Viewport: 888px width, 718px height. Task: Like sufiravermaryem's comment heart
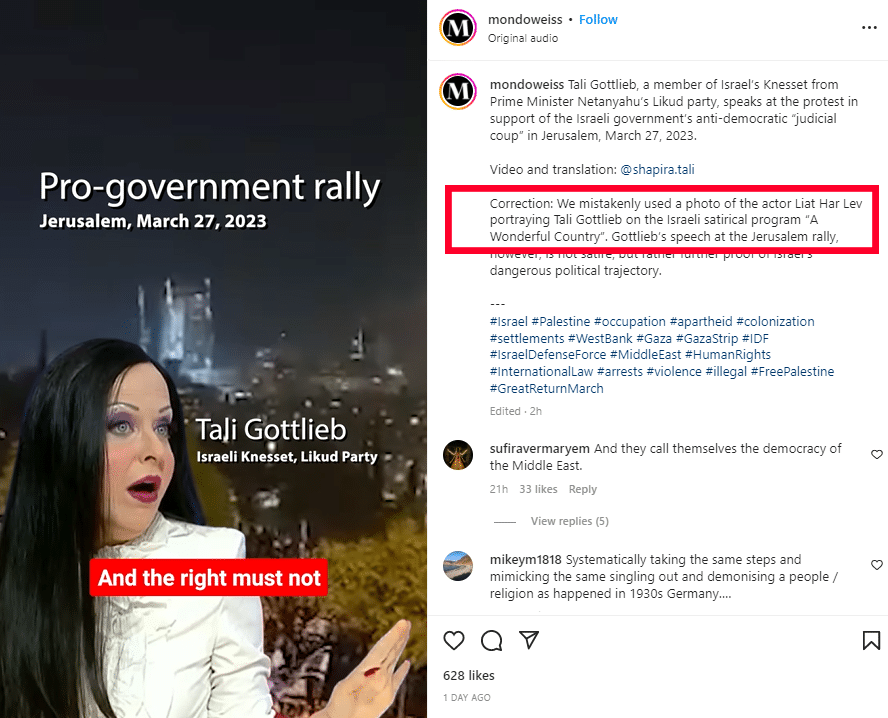click(877, 454)
